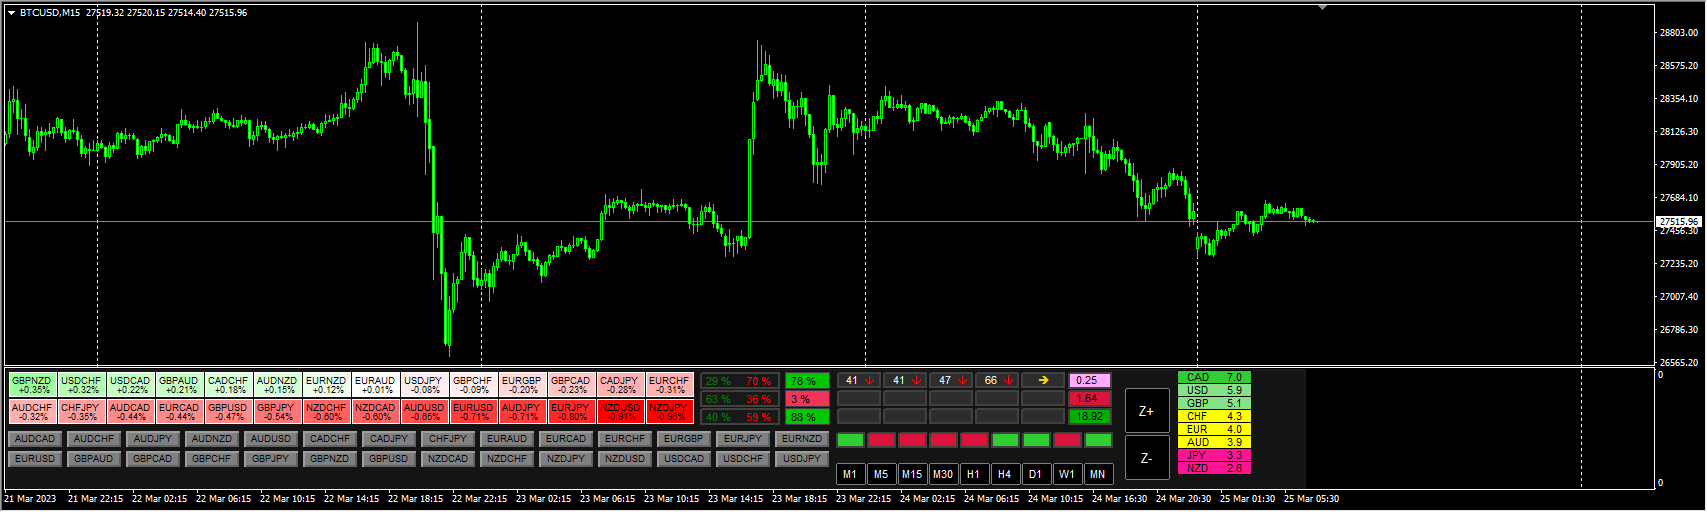Screen dimensions: 1707x512
Task: Click the yellow right arrow indicator
Action: click(1042, 380)
